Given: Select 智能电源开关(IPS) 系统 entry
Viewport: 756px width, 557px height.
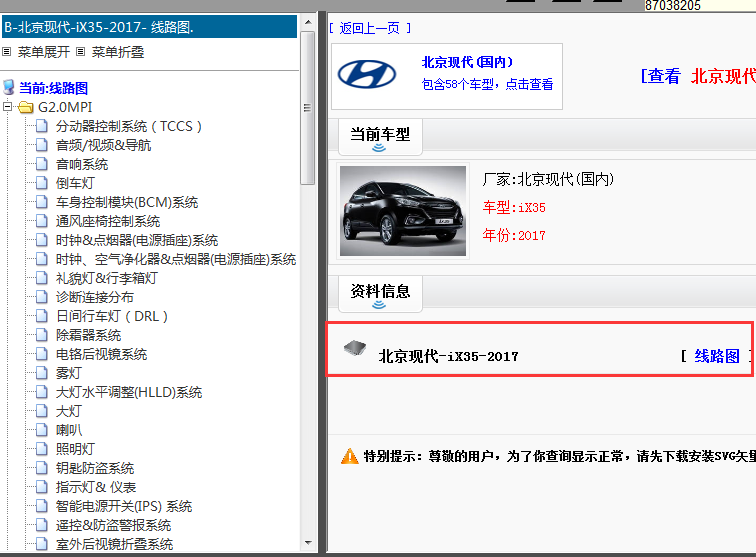Looking at the screenshot, I should click(x=124, y=506).
